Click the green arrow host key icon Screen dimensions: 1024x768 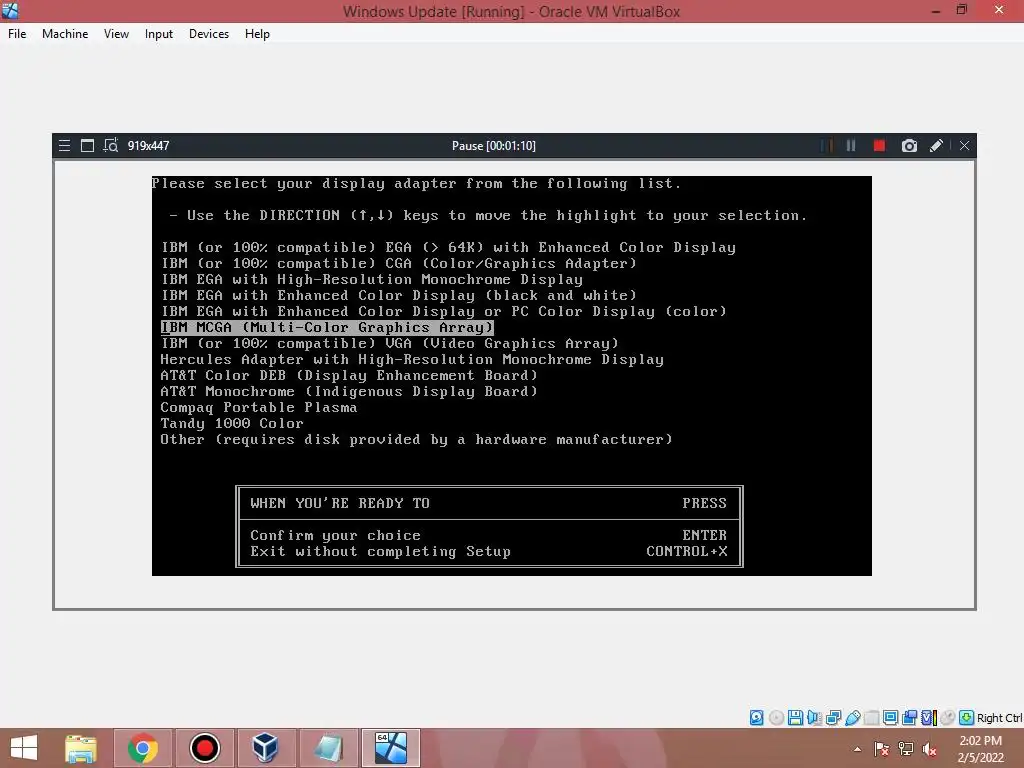[x=967, y=718]
